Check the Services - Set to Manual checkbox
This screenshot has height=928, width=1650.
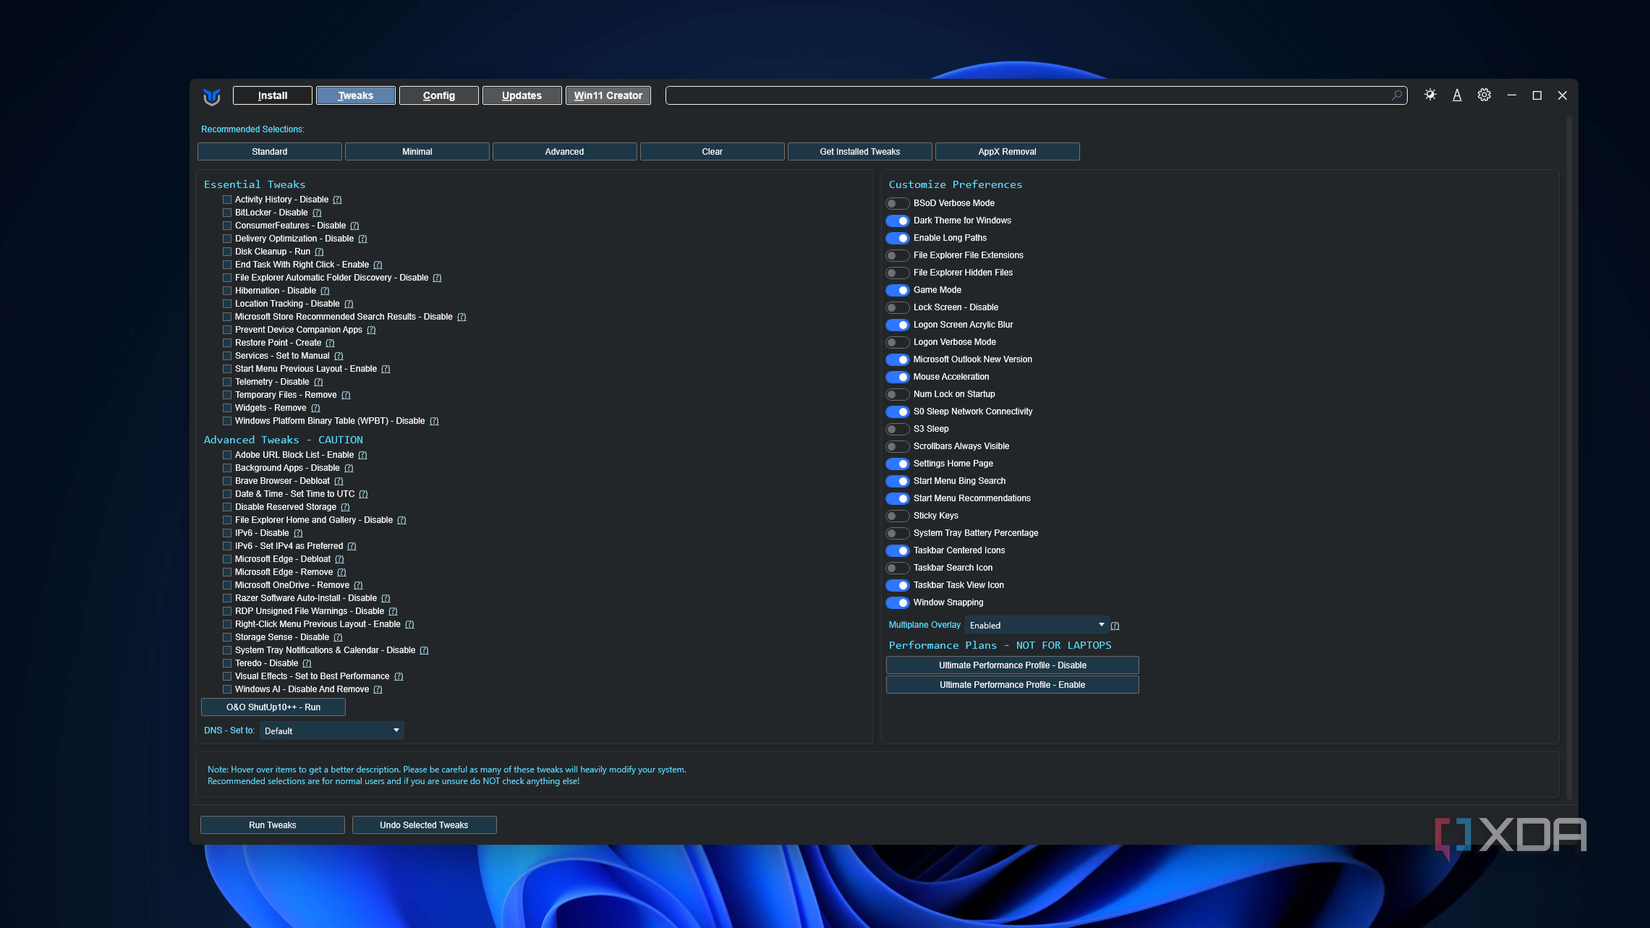point(227,356)
